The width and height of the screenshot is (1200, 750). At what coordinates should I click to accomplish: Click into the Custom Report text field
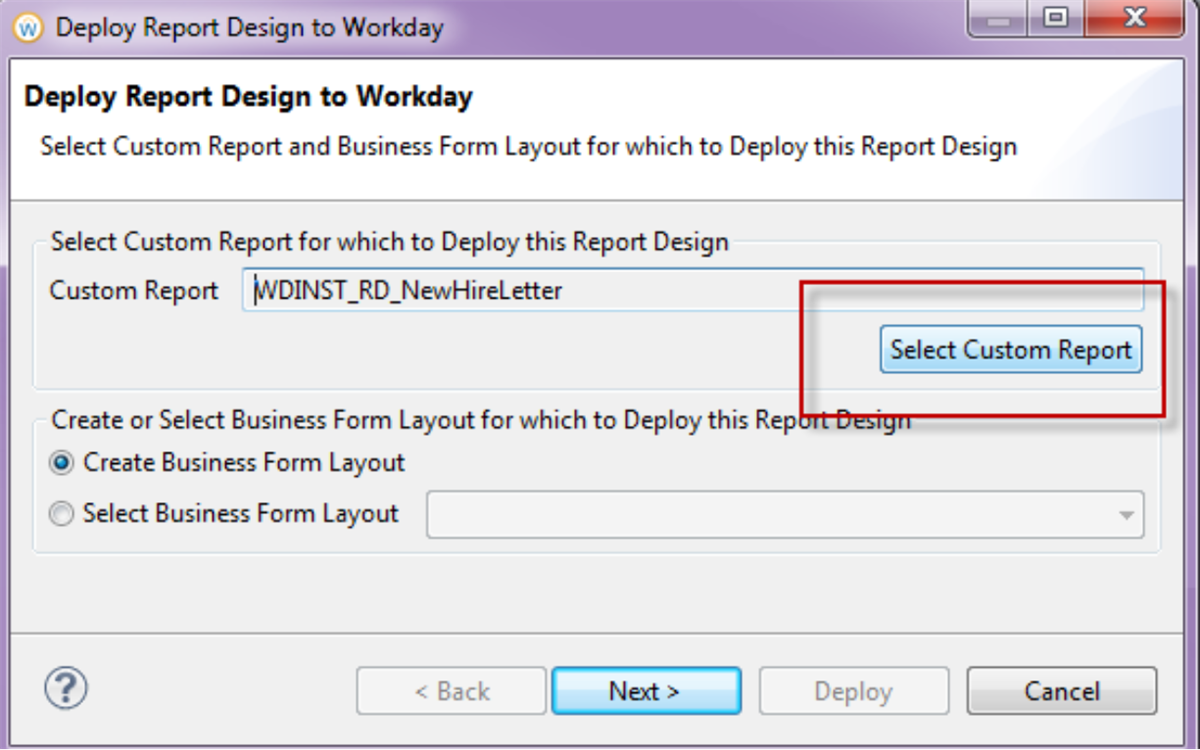point(692,291)
